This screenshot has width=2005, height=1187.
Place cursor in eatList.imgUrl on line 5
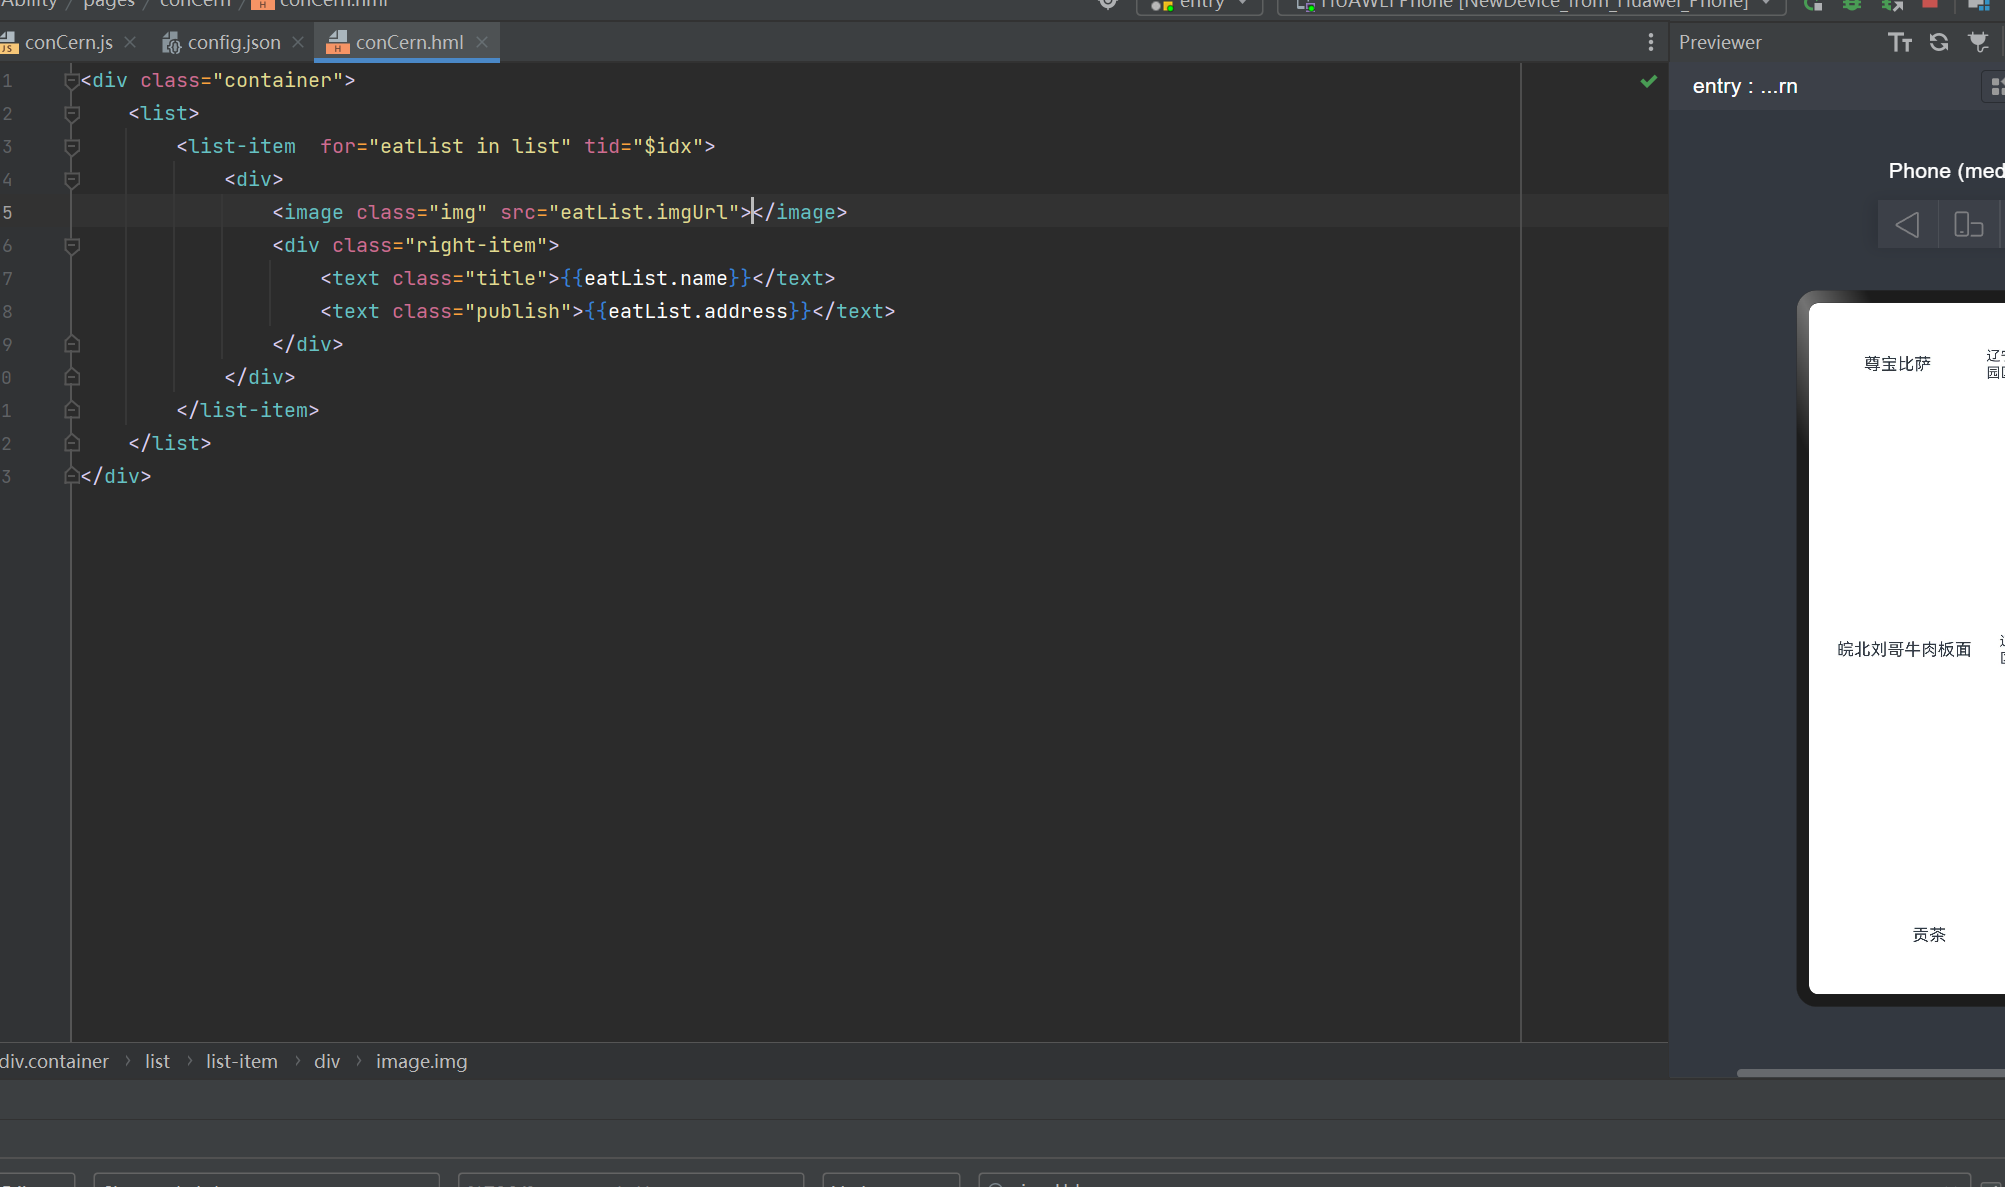[643, 212]
